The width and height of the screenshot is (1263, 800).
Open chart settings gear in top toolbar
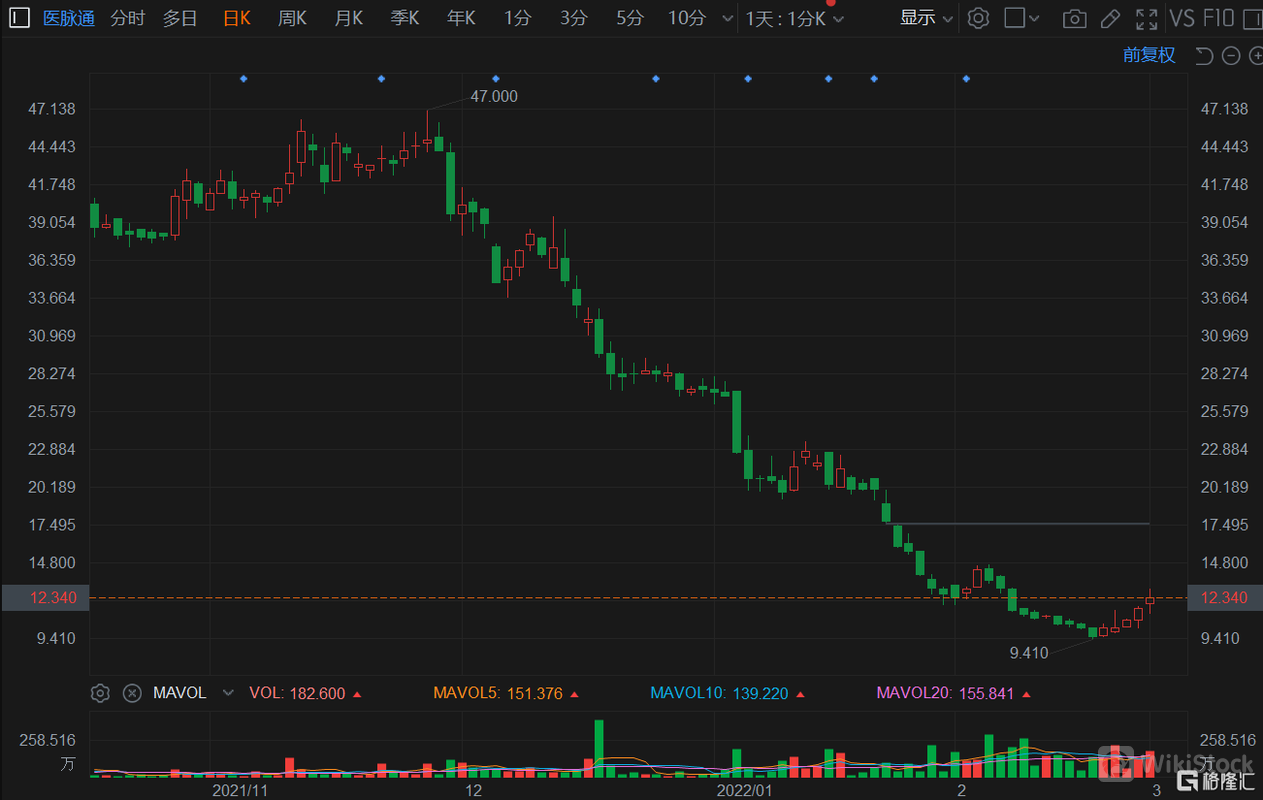pyautogui.click(x=979, y=18)
